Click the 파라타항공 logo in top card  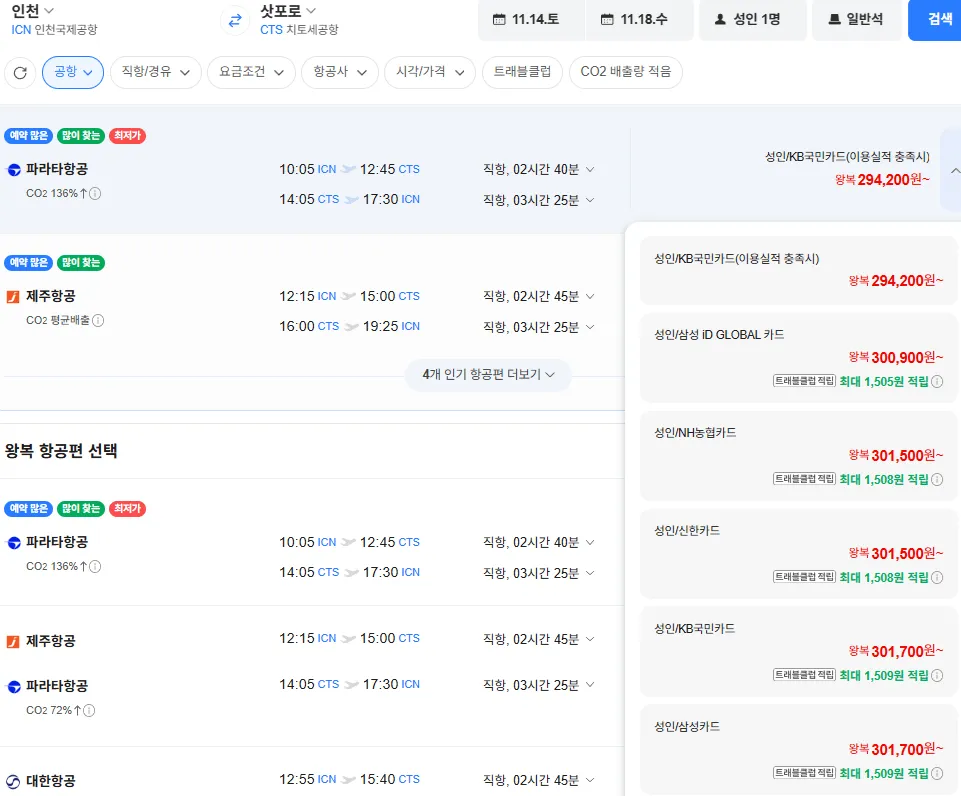pyautogui.click(x=13, y=170)
